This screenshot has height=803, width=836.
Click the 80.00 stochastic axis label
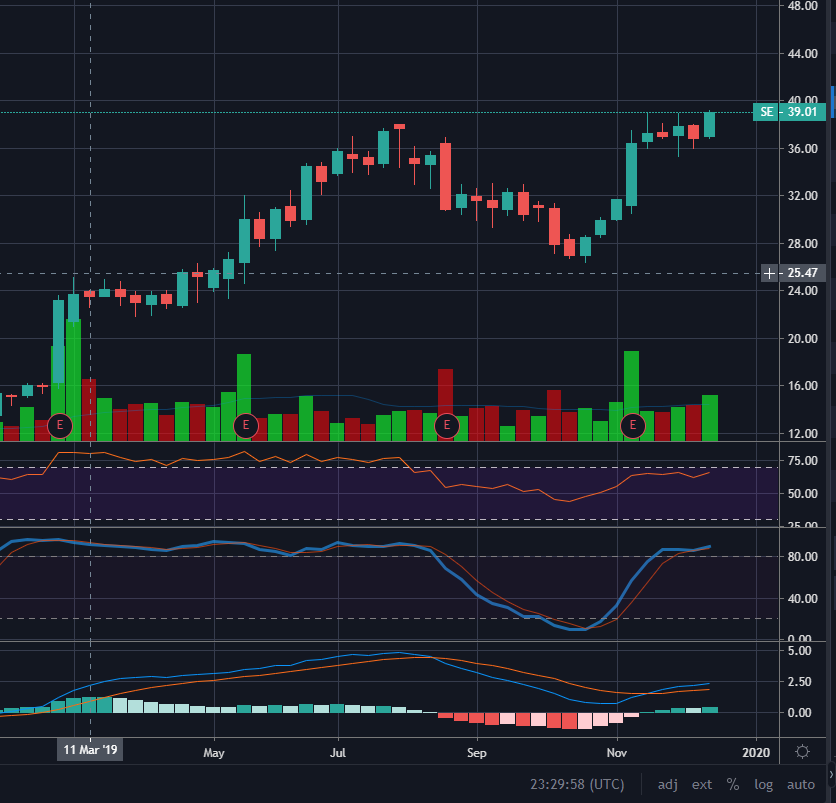click(802, 557)
